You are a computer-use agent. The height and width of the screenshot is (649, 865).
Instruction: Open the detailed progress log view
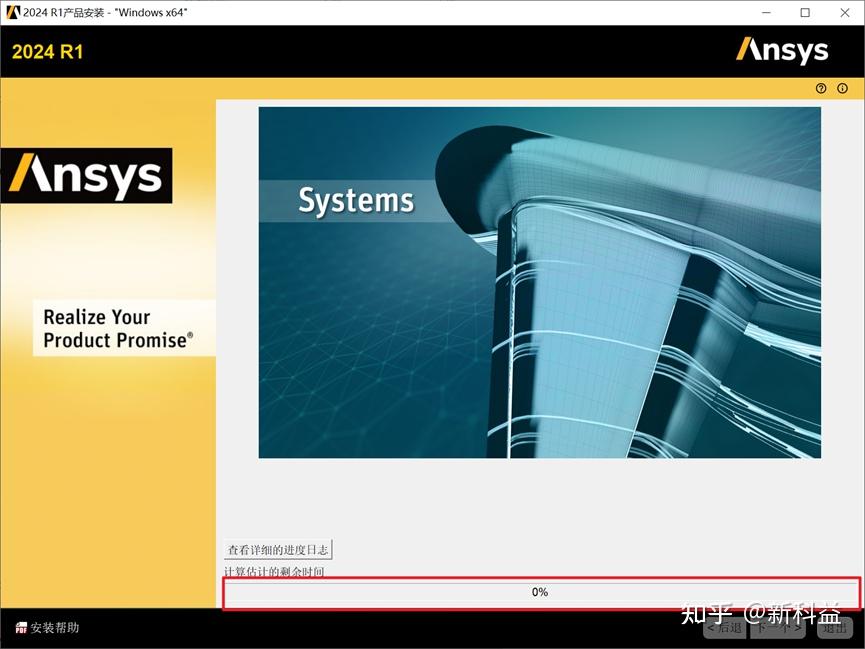tap(278, 549)
